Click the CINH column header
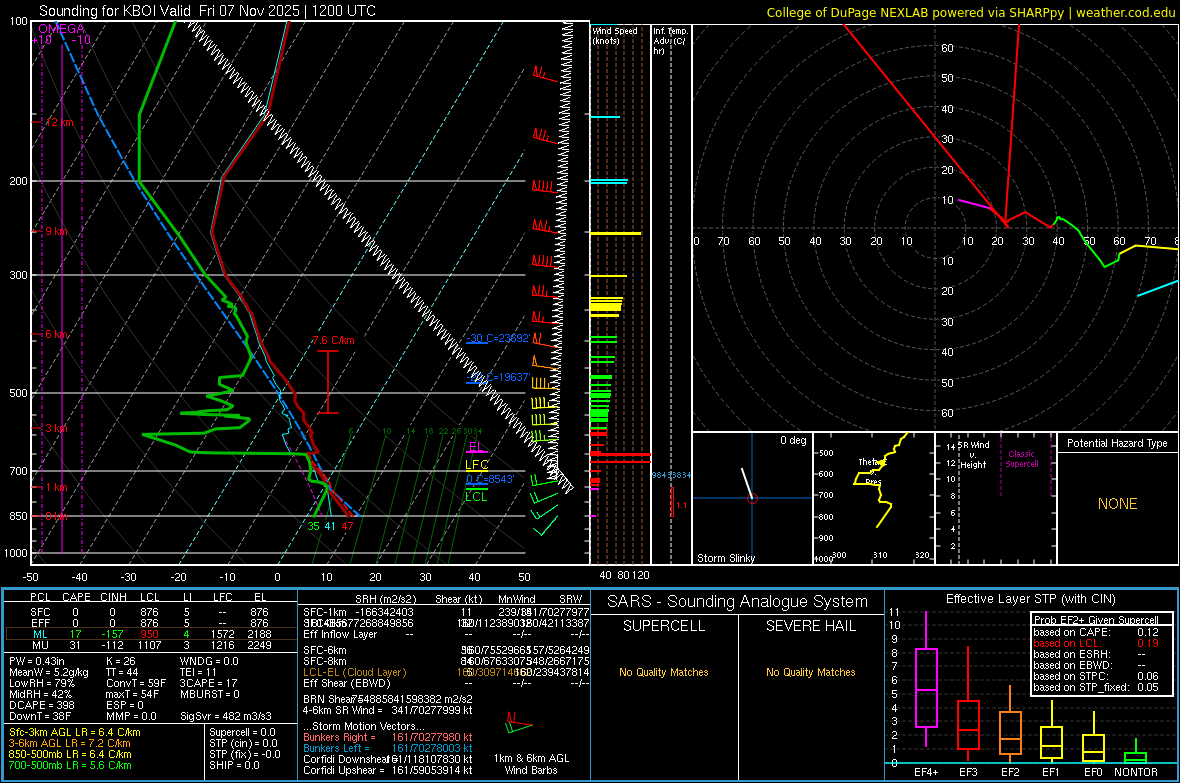1180x783 pixels. tap(114, 597)
